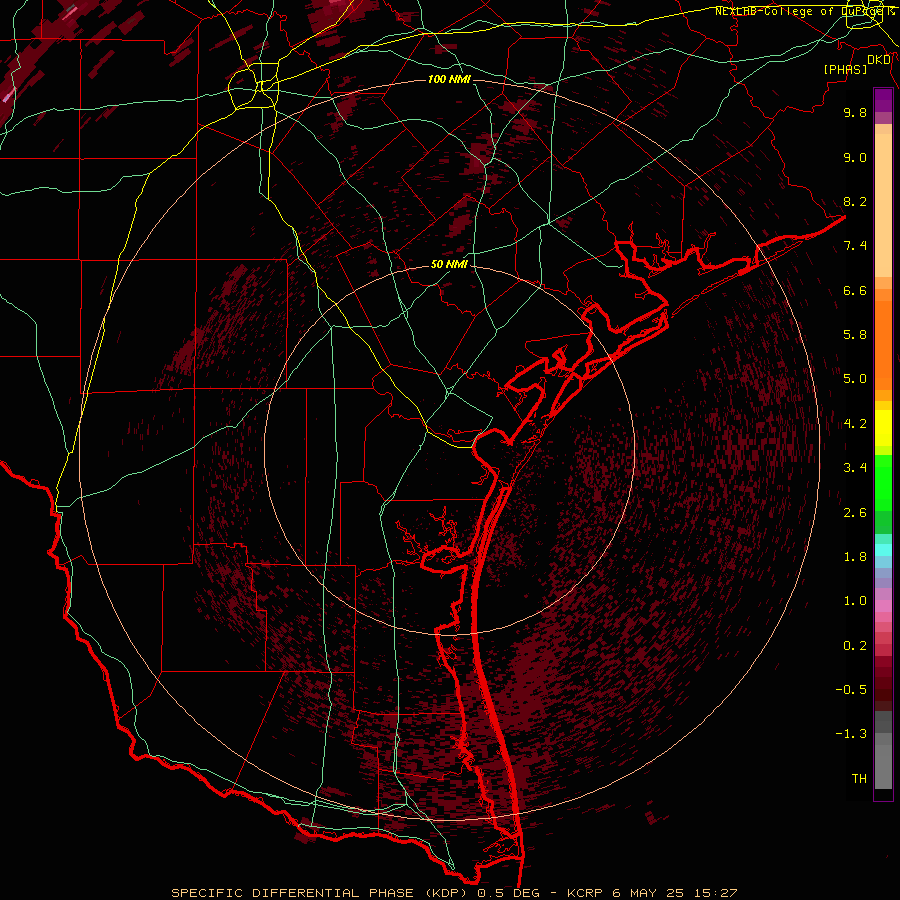Click the "DKD" label above the color scale
This screenshot has height=900, width=900.
click(x=879, y=60)
